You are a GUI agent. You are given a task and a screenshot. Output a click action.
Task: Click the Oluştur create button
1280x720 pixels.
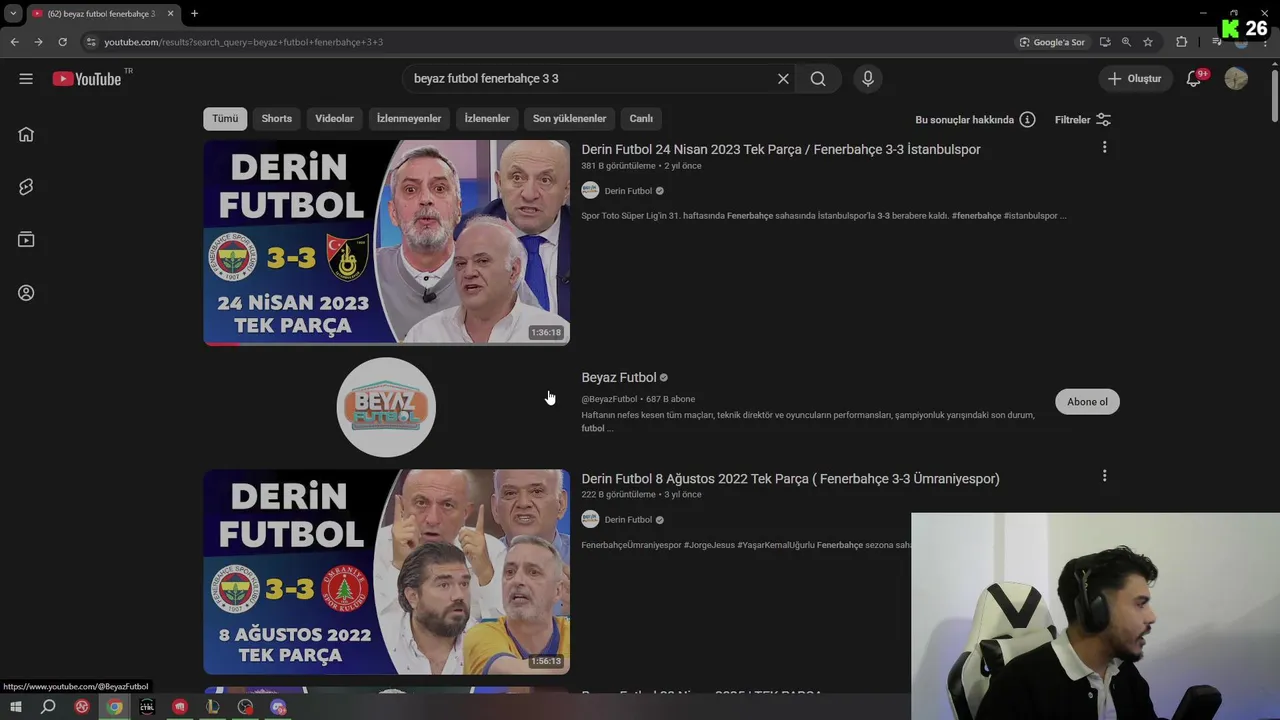tap(1136, 79)
